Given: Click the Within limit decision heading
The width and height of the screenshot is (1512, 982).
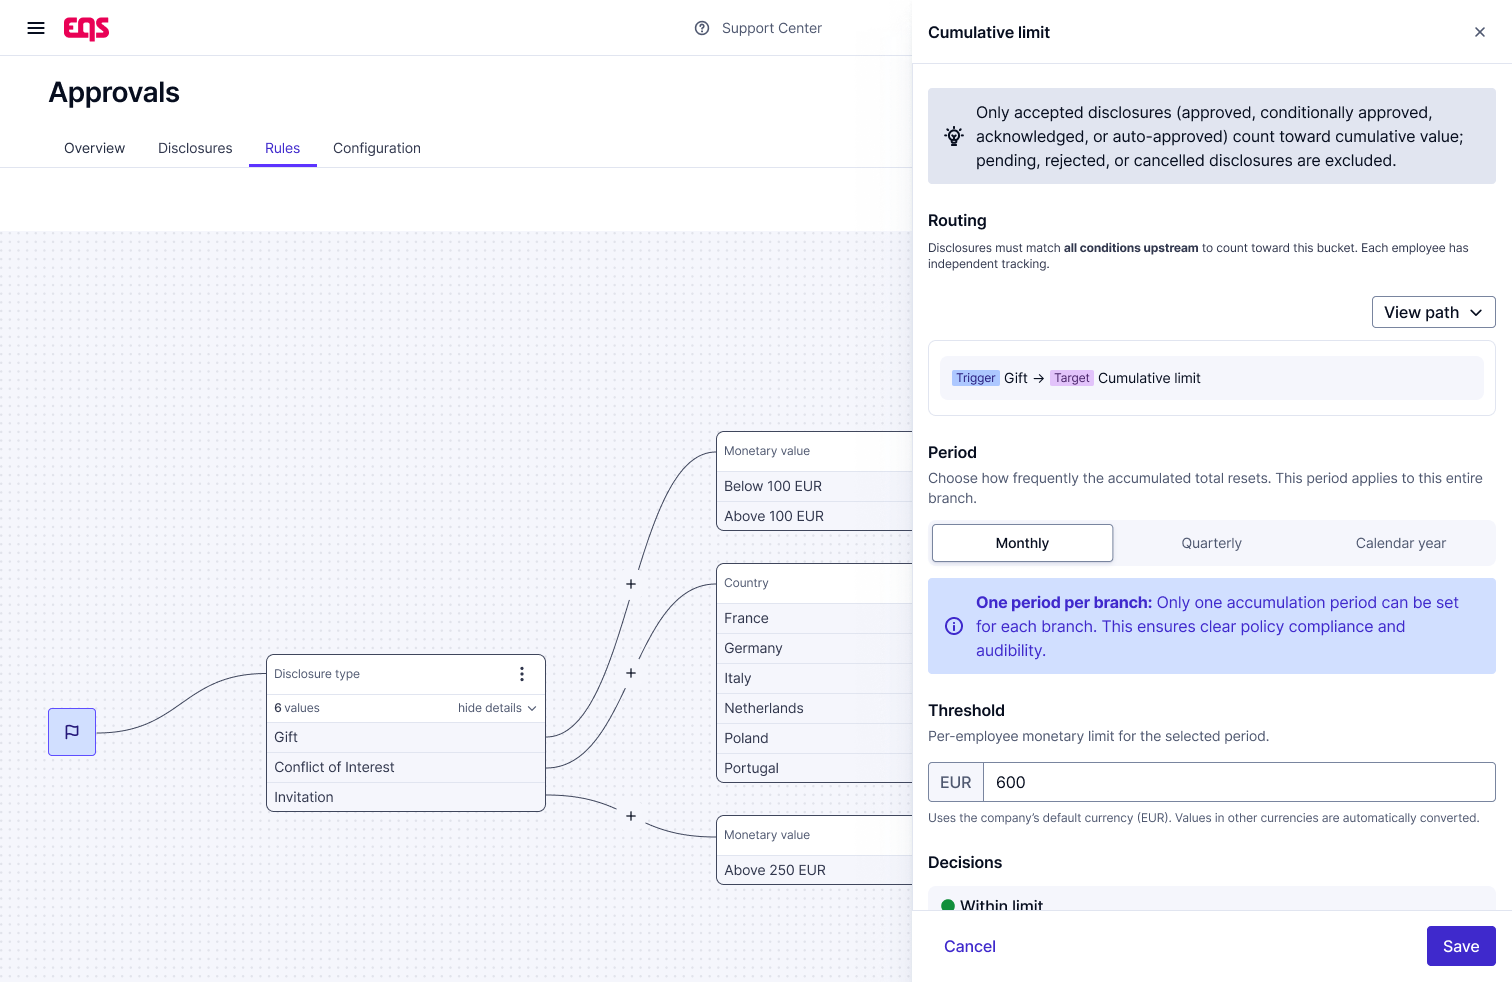Looking at the screenshot, I should [x=1001, y=905].
